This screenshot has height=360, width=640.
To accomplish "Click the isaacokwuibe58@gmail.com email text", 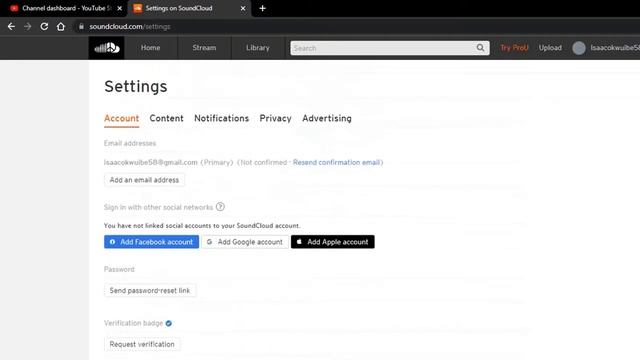I will pyautogui.click(x=151, y=162).
